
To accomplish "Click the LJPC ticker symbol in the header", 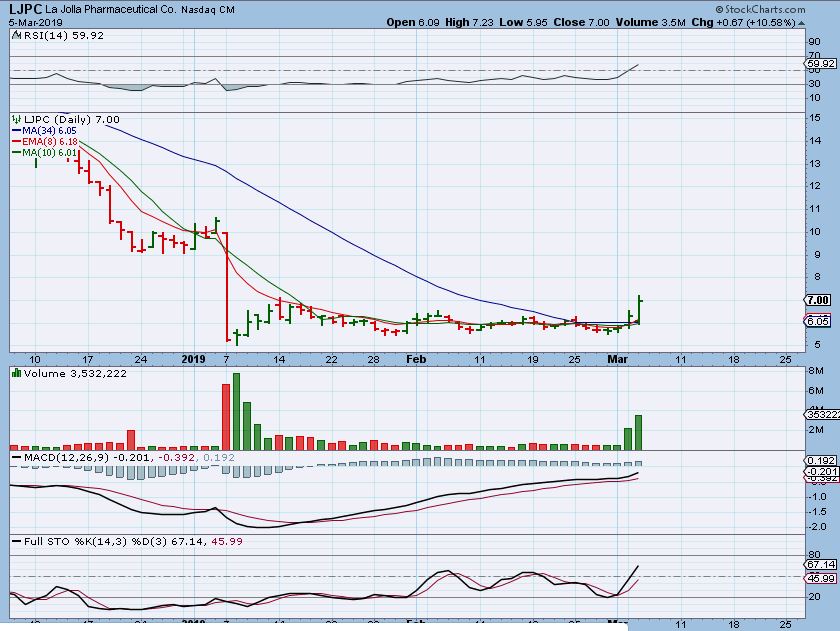I will (x=25, y=9).
